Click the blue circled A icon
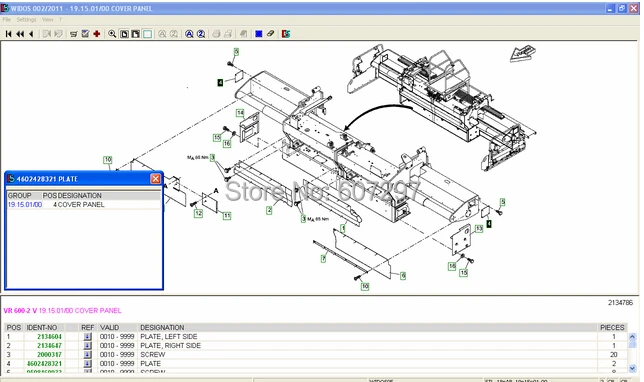This screenshot has height=382, width=644. coord(189,34)
